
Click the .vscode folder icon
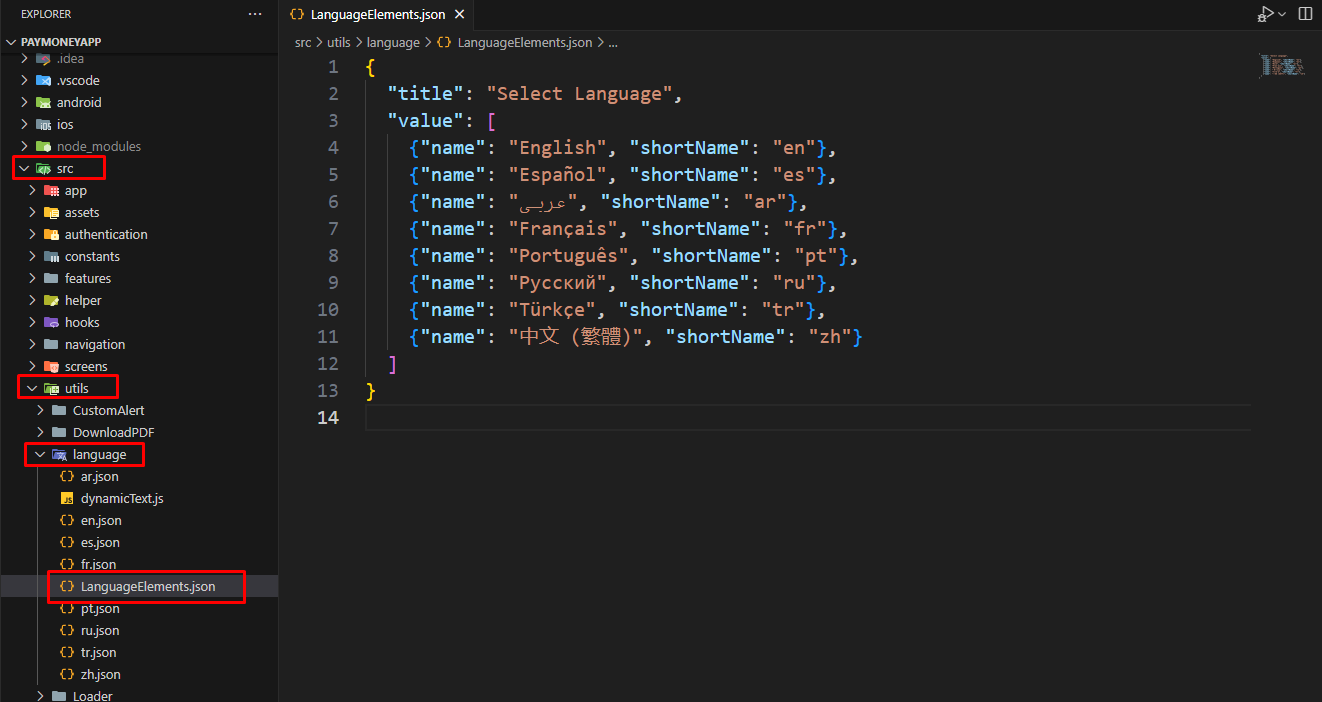(x=43, y=80)
